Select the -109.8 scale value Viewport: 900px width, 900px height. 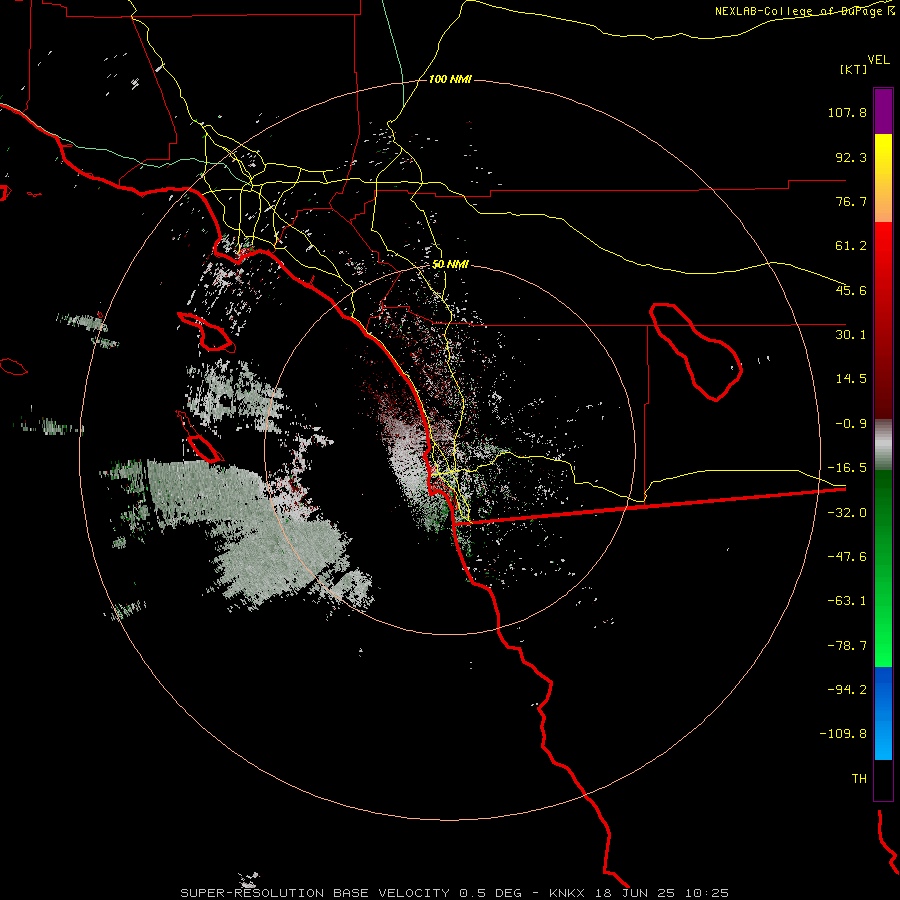(x=843, y=734)
